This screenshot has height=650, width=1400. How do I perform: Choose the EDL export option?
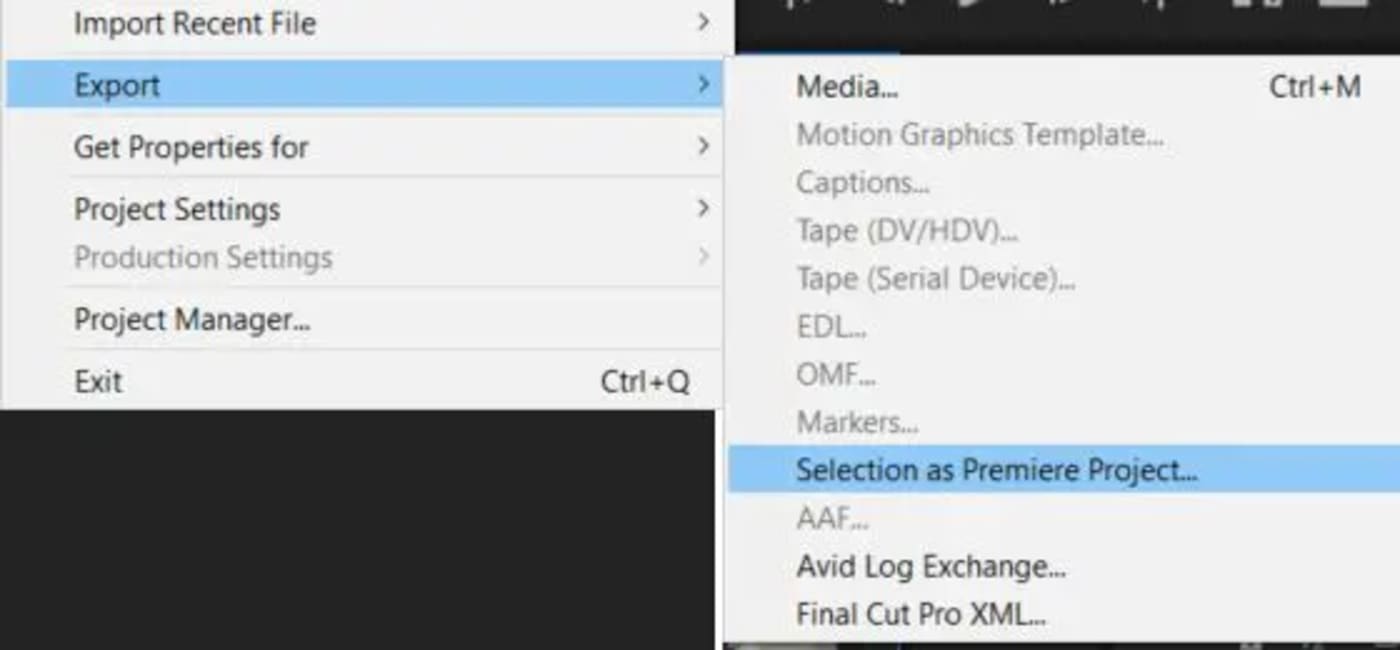pos(831,326)
